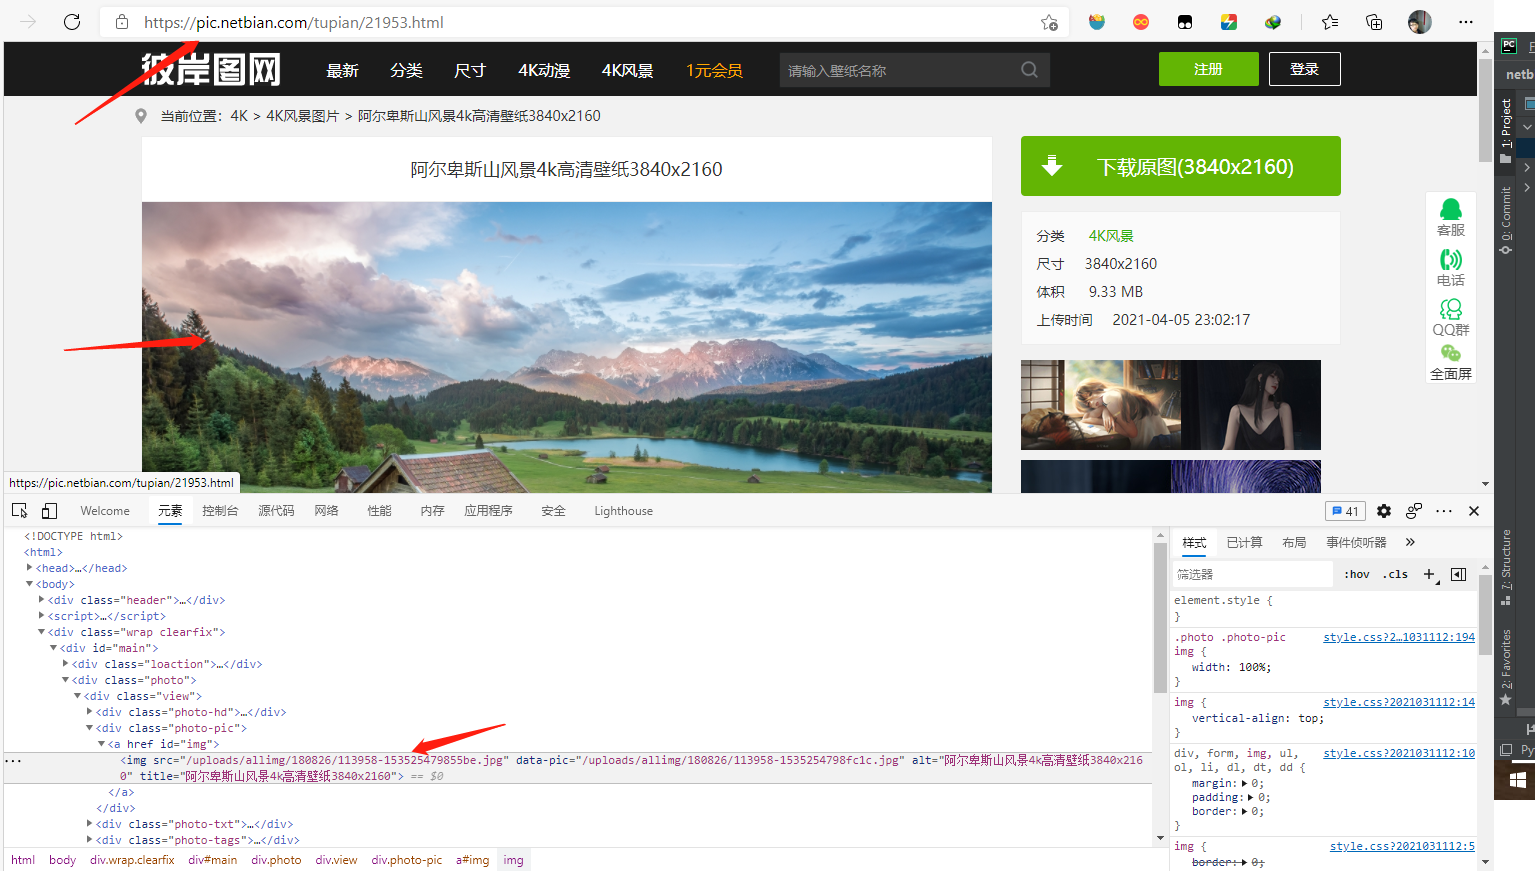Open the sleeping girl wallpaper thumbnail

[x=1100, y=405]
